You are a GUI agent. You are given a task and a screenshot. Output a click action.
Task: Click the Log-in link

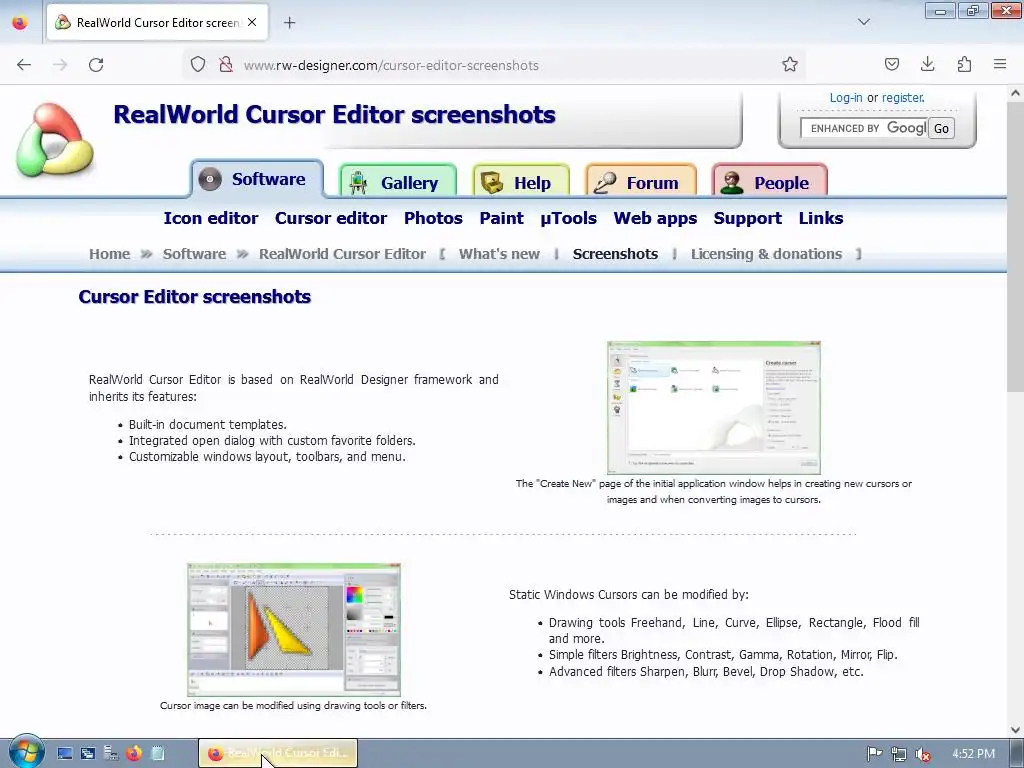[846, 98]
